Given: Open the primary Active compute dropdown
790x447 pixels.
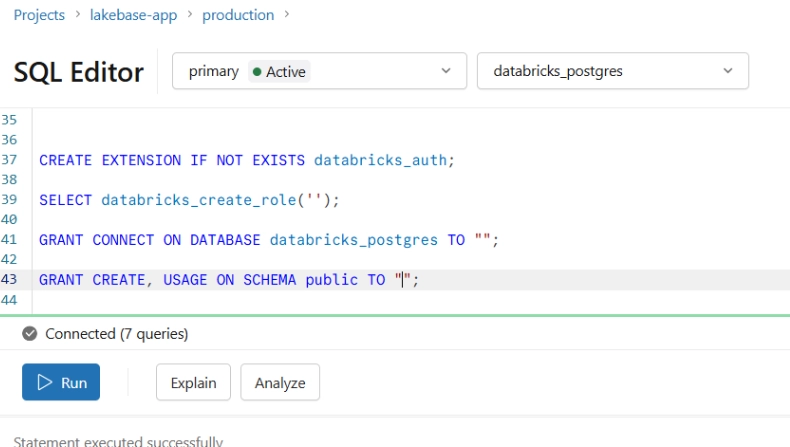Looking at the screenshot, I should point(319,71).
